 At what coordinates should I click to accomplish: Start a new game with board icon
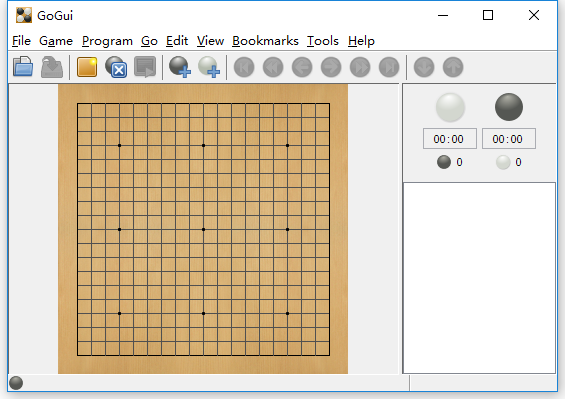click(87, 67)
